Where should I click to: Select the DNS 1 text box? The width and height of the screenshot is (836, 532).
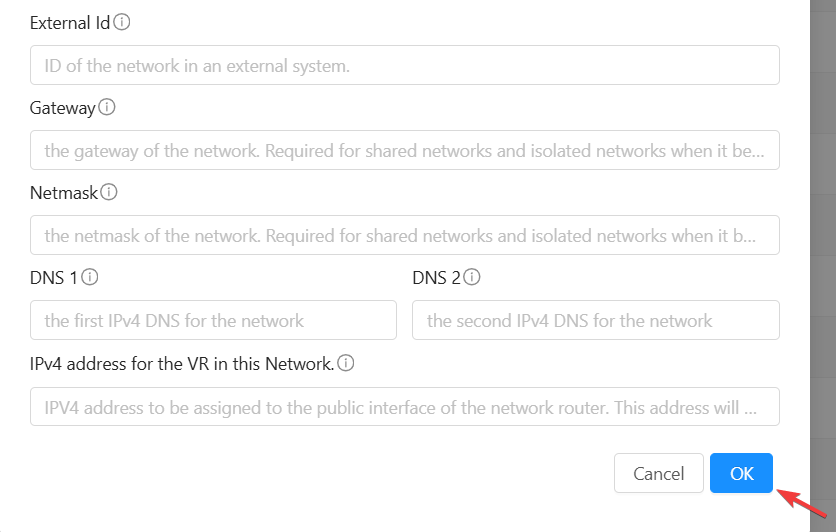[213, 321]
